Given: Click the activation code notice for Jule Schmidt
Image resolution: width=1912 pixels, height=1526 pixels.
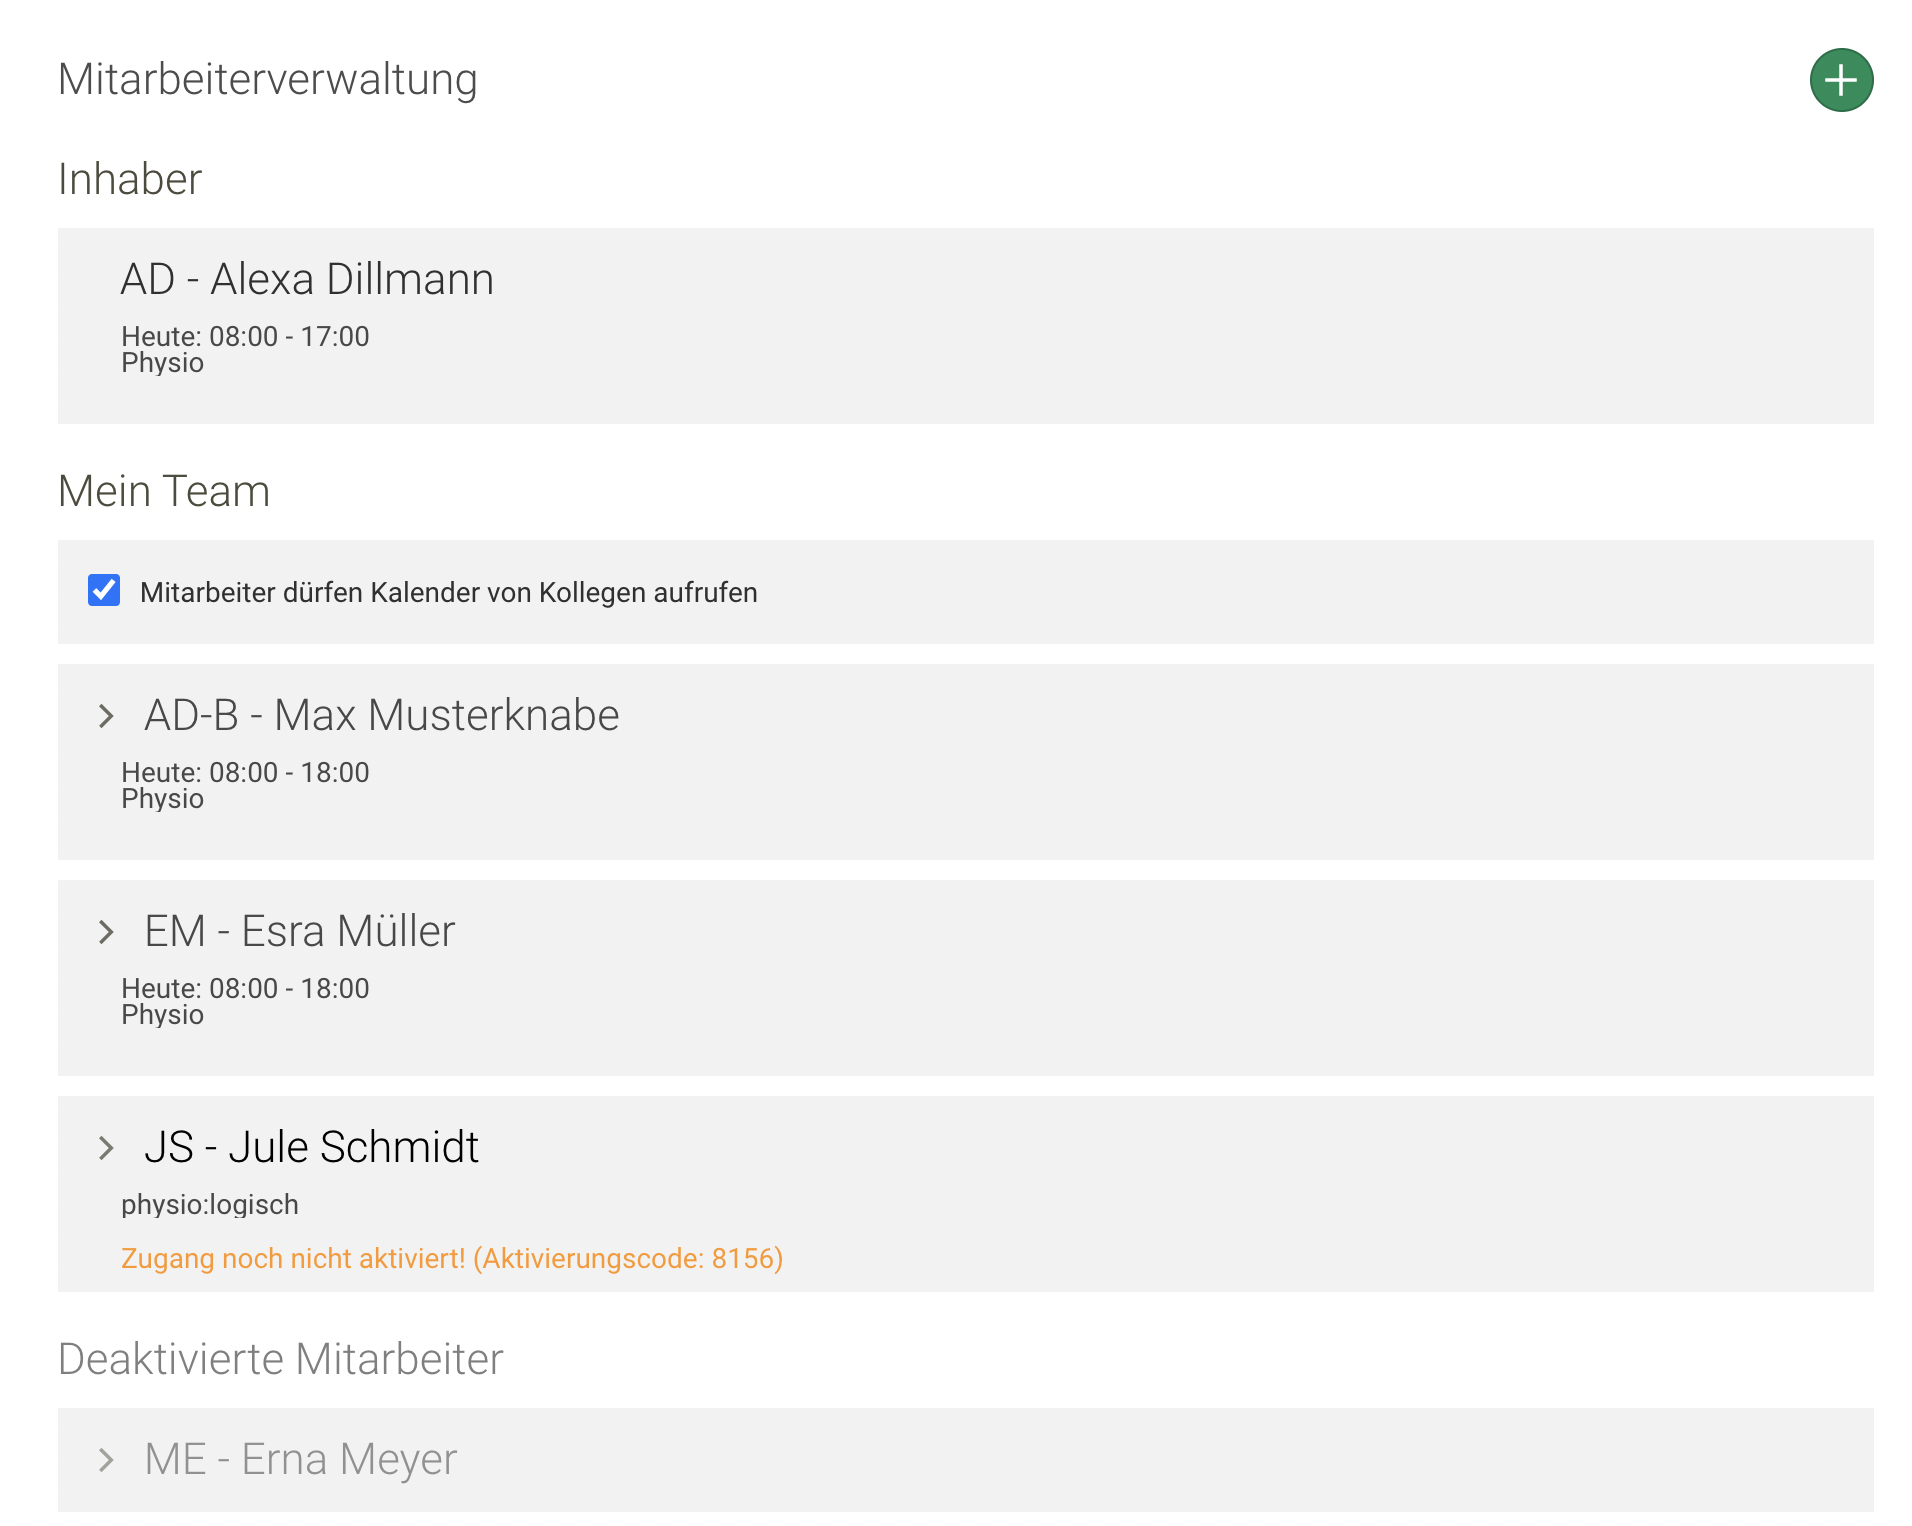Looking at the screenshot, I should 451,1258.
